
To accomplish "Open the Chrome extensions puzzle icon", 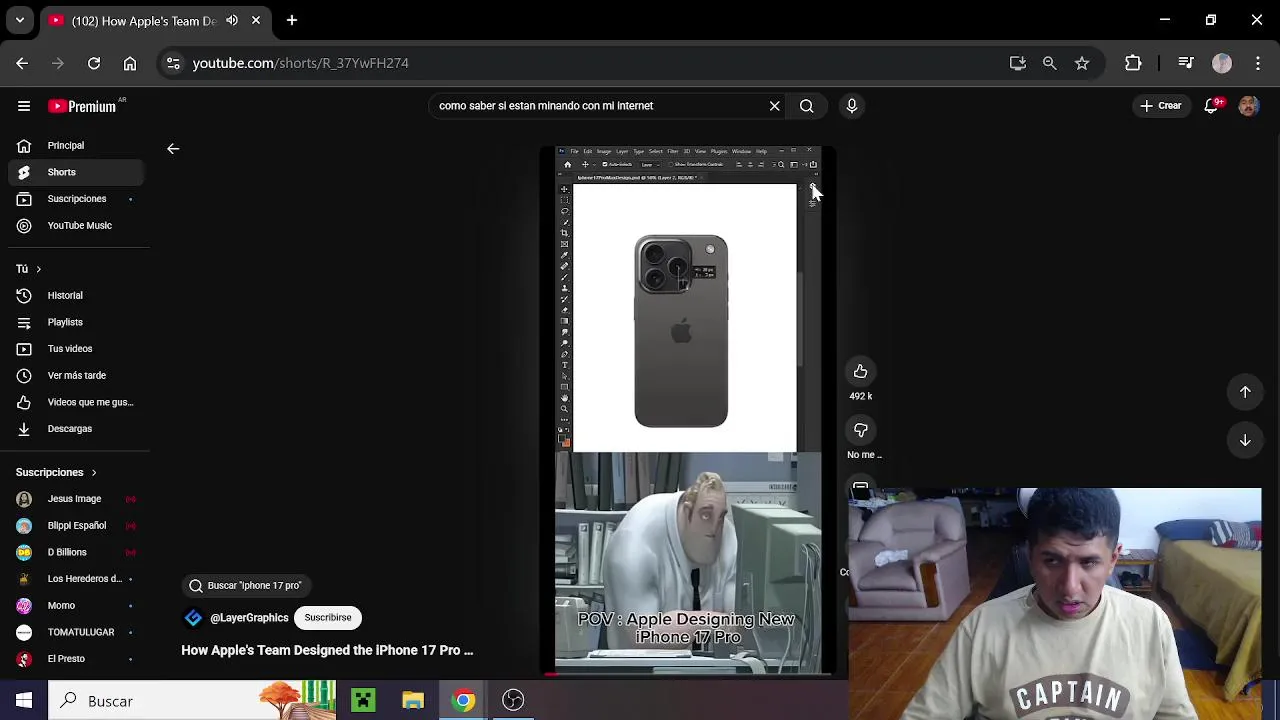I will (x=1133, y=63).
